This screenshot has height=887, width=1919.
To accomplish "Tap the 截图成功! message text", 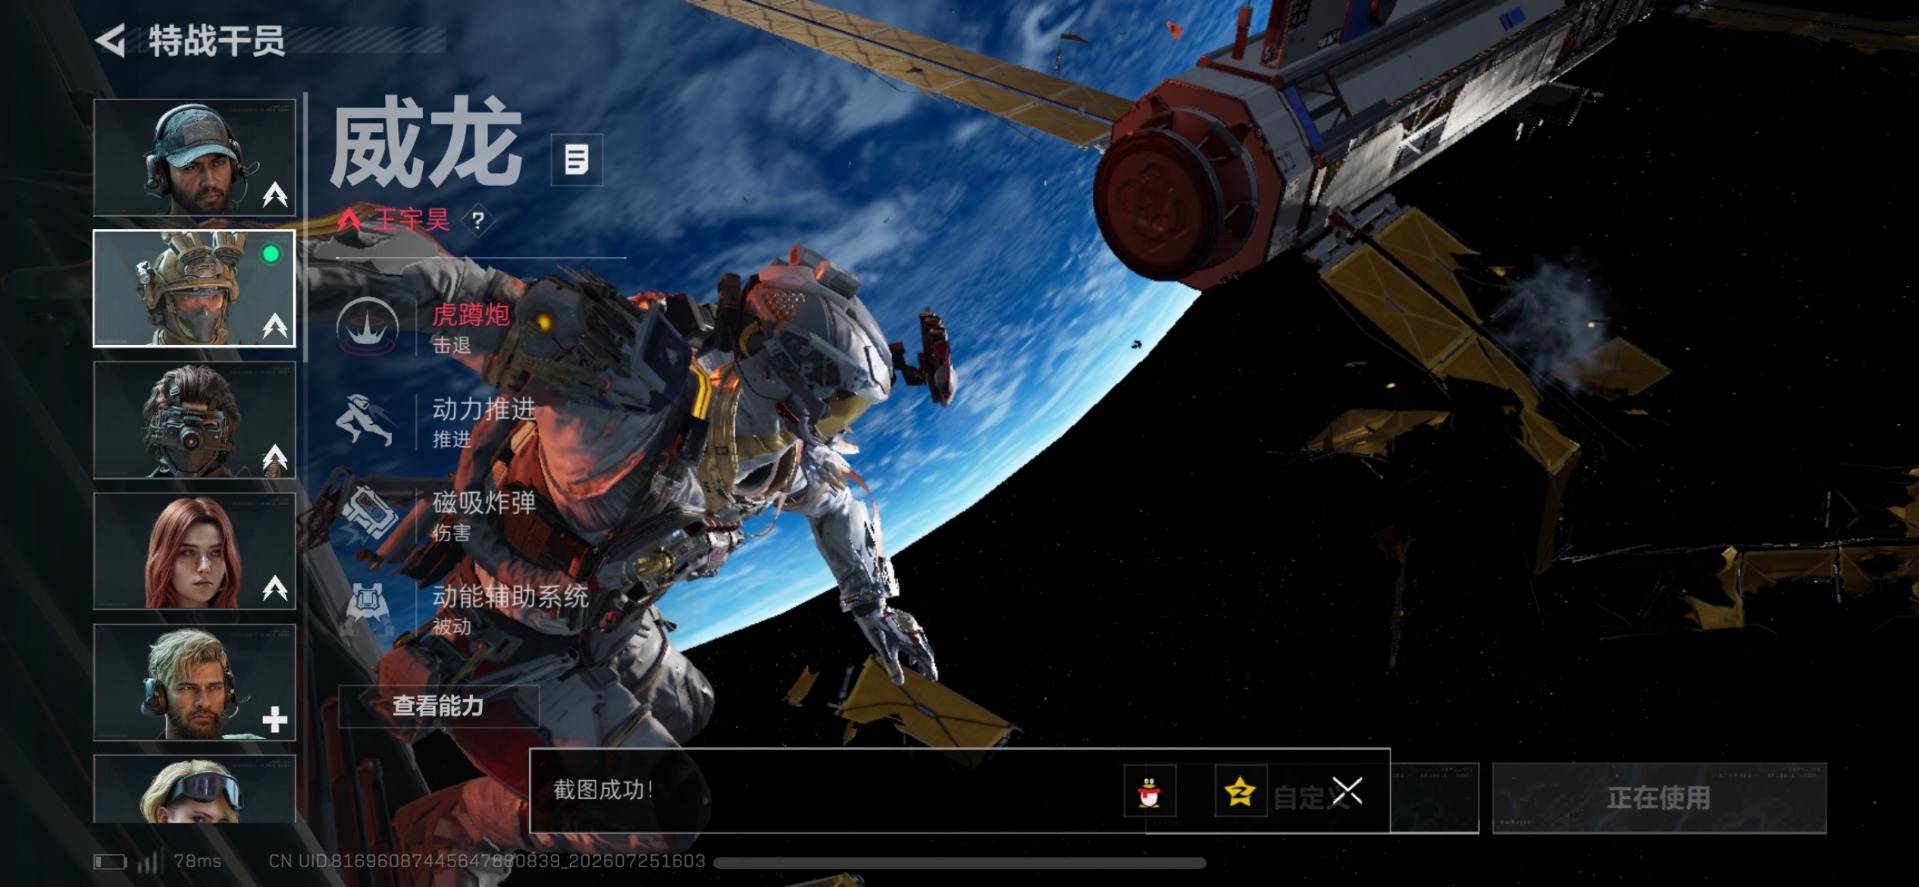I will coord(604,790).
